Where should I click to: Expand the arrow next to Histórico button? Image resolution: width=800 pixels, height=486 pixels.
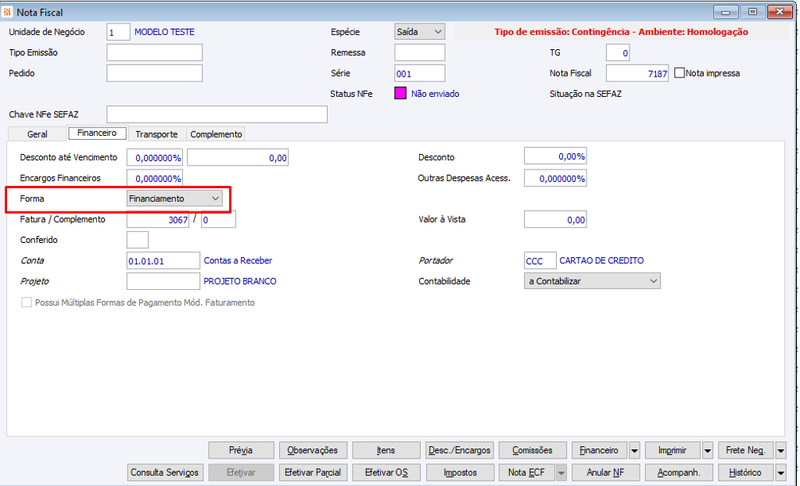(x=781, y=473)
